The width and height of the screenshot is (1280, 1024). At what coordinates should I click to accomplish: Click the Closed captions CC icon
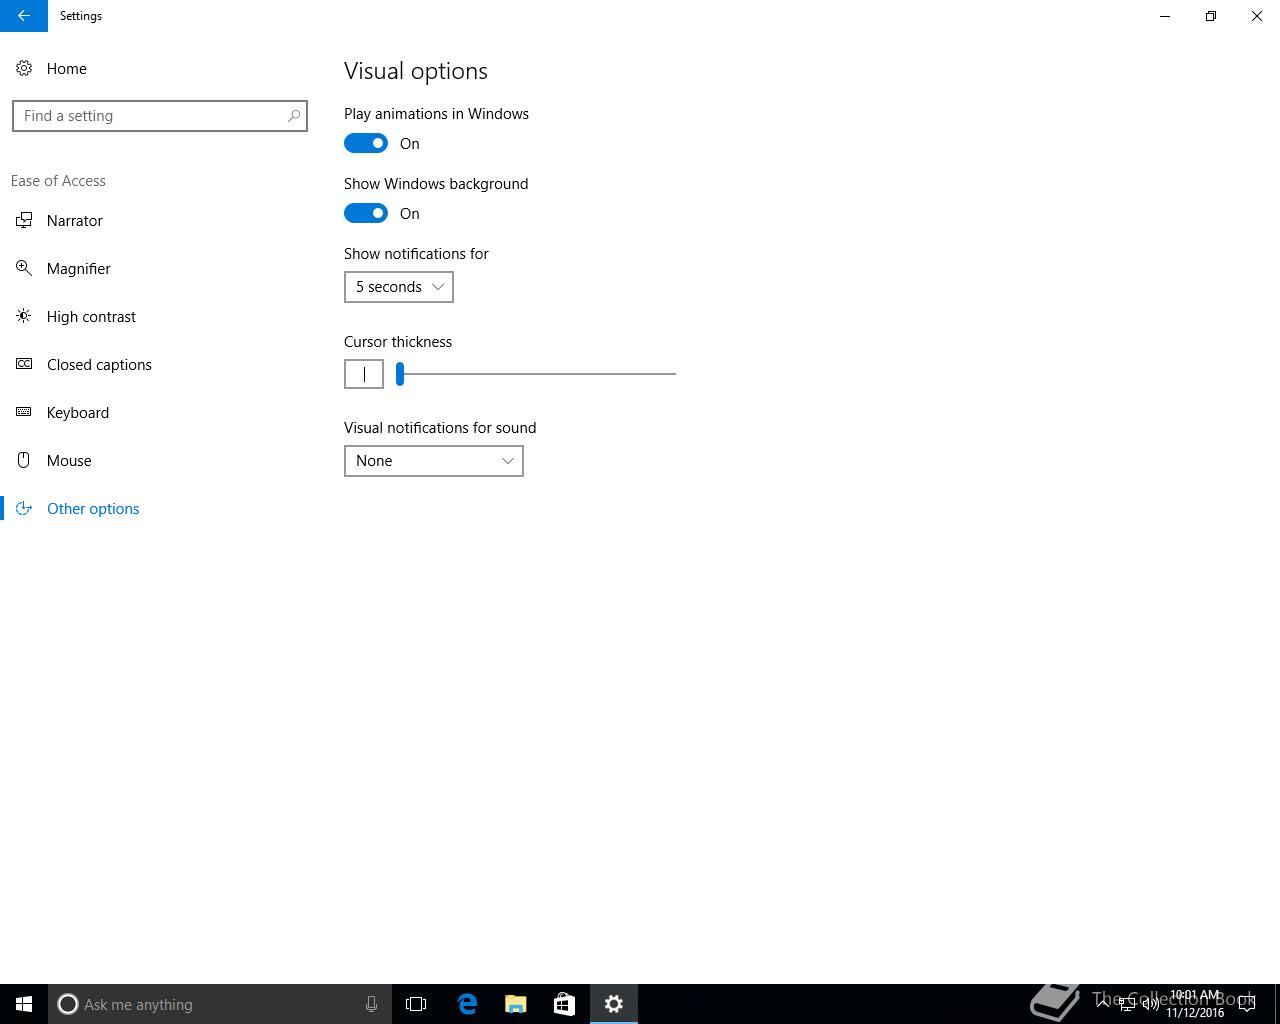[x=24, y=364]
